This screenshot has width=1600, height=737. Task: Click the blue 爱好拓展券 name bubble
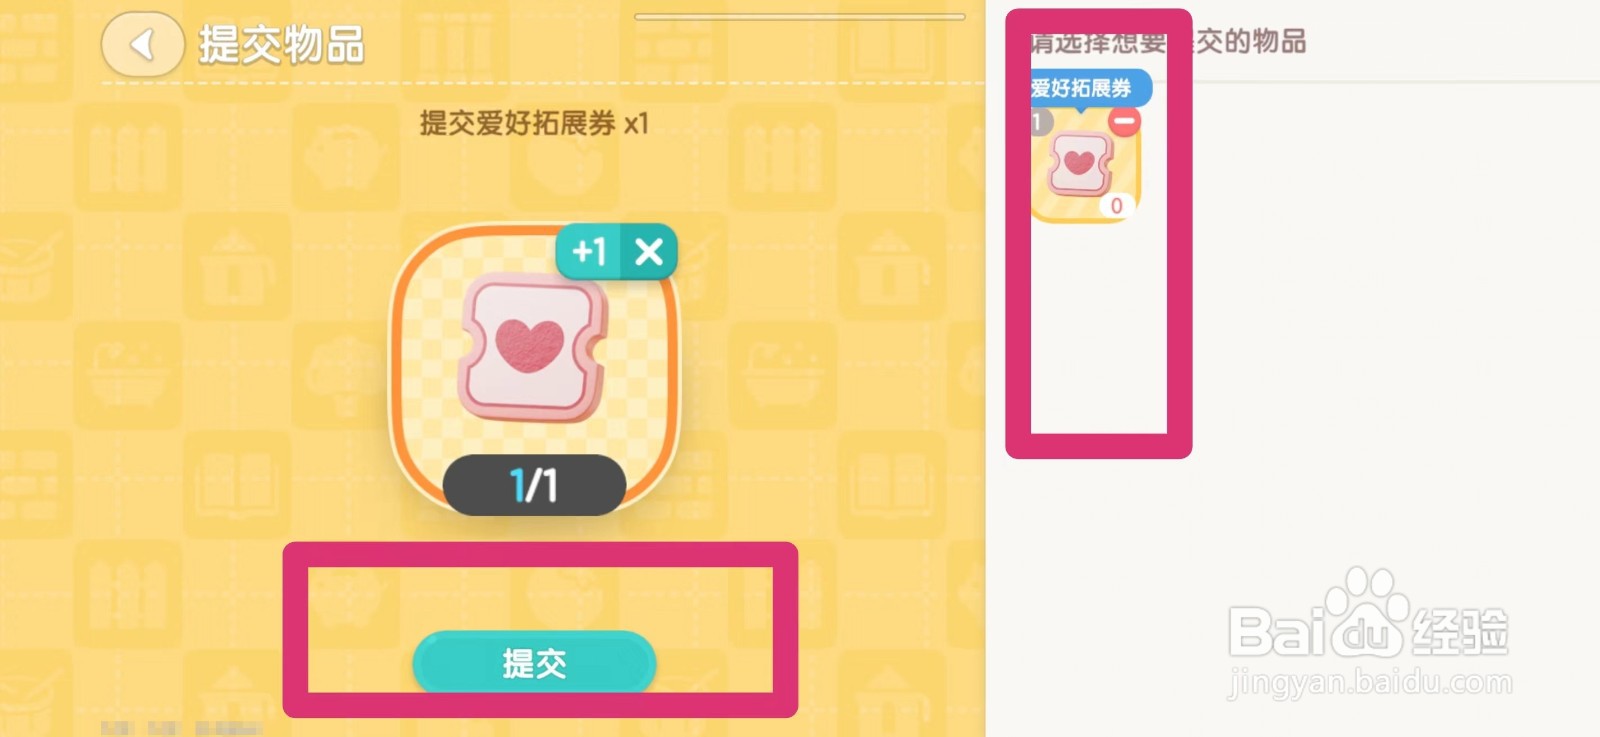1090,88
